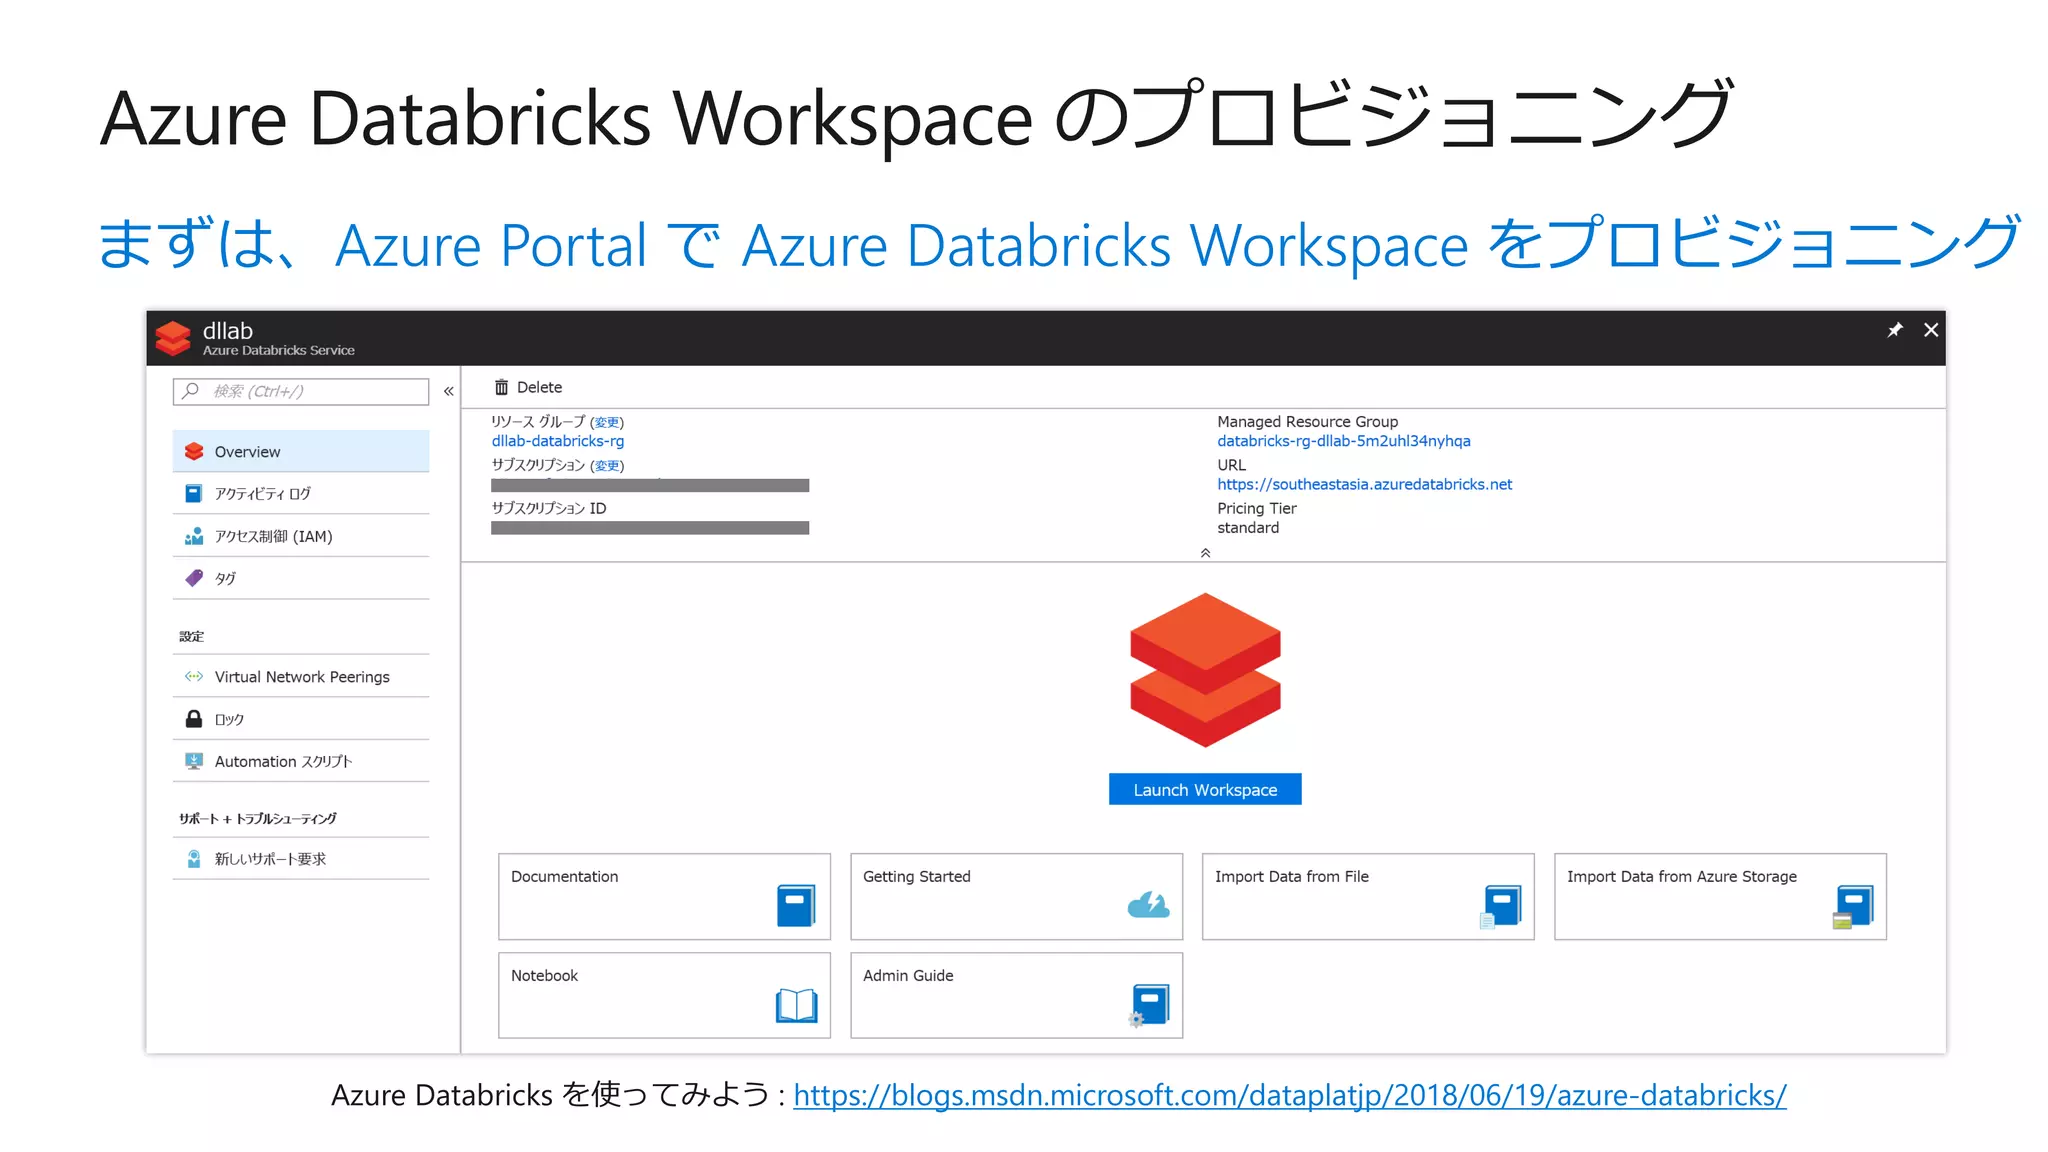Click the Documentation book icon
The width and height of the screenshot is (2048, 1152).
pyautogui.click(x=796, y=905)
